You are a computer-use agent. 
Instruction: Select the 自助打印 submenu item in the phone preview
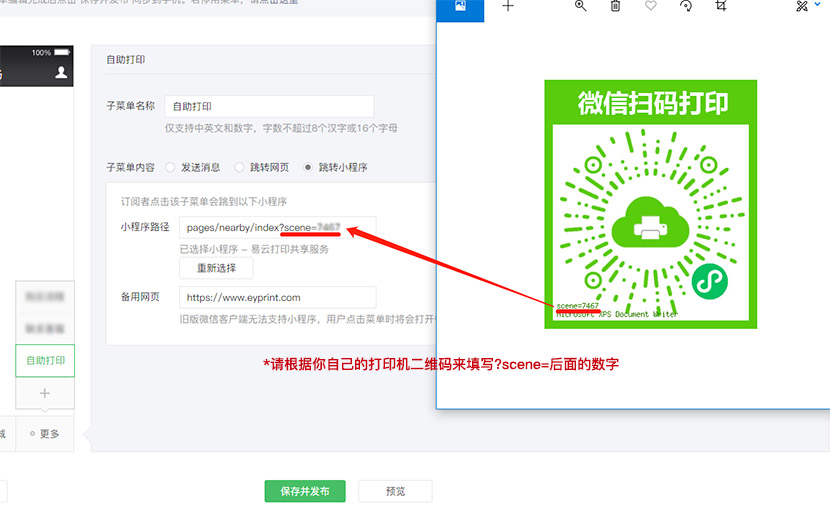45,361
